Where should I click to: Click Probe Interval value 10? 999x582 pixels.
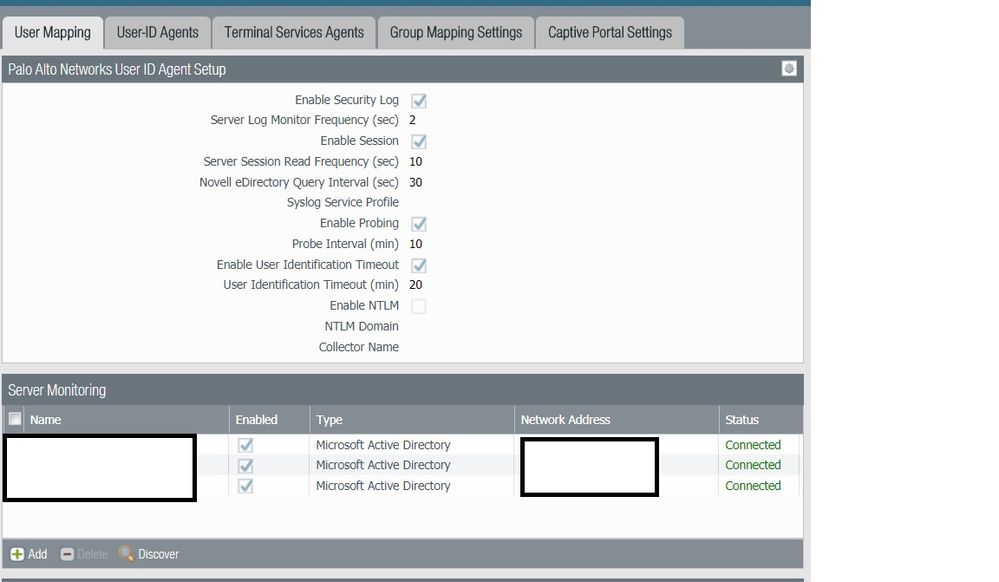(415, 244)
